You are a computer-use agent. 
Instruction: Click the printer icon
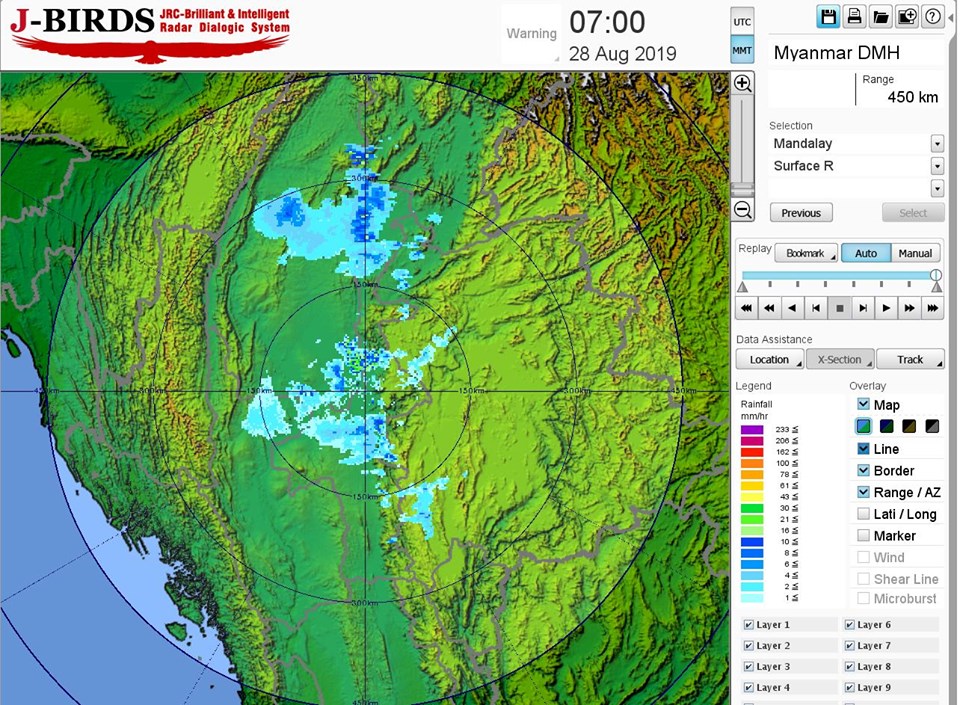pyautogui.click(x=854, y=16)
